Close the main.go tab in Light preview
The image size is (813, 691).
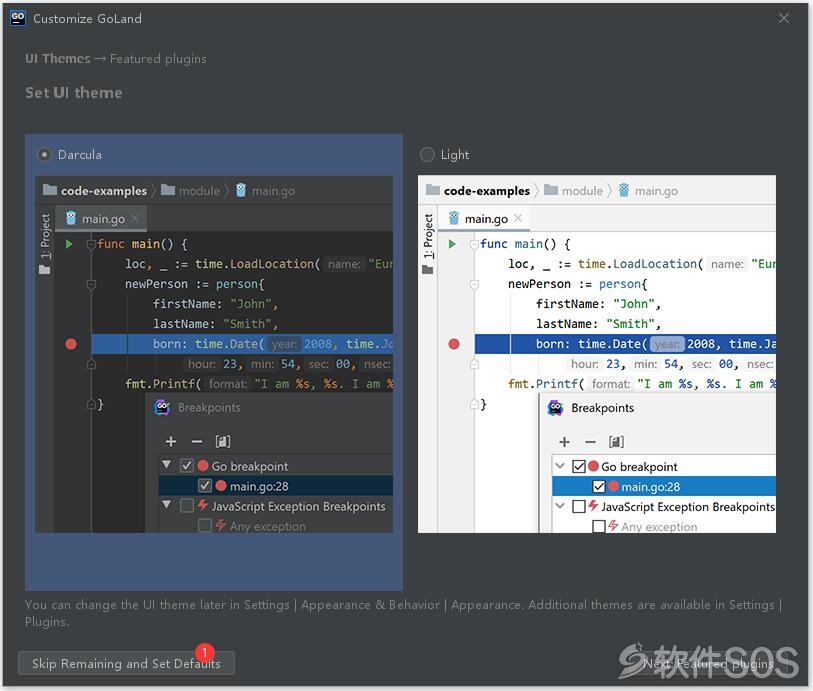518,218
